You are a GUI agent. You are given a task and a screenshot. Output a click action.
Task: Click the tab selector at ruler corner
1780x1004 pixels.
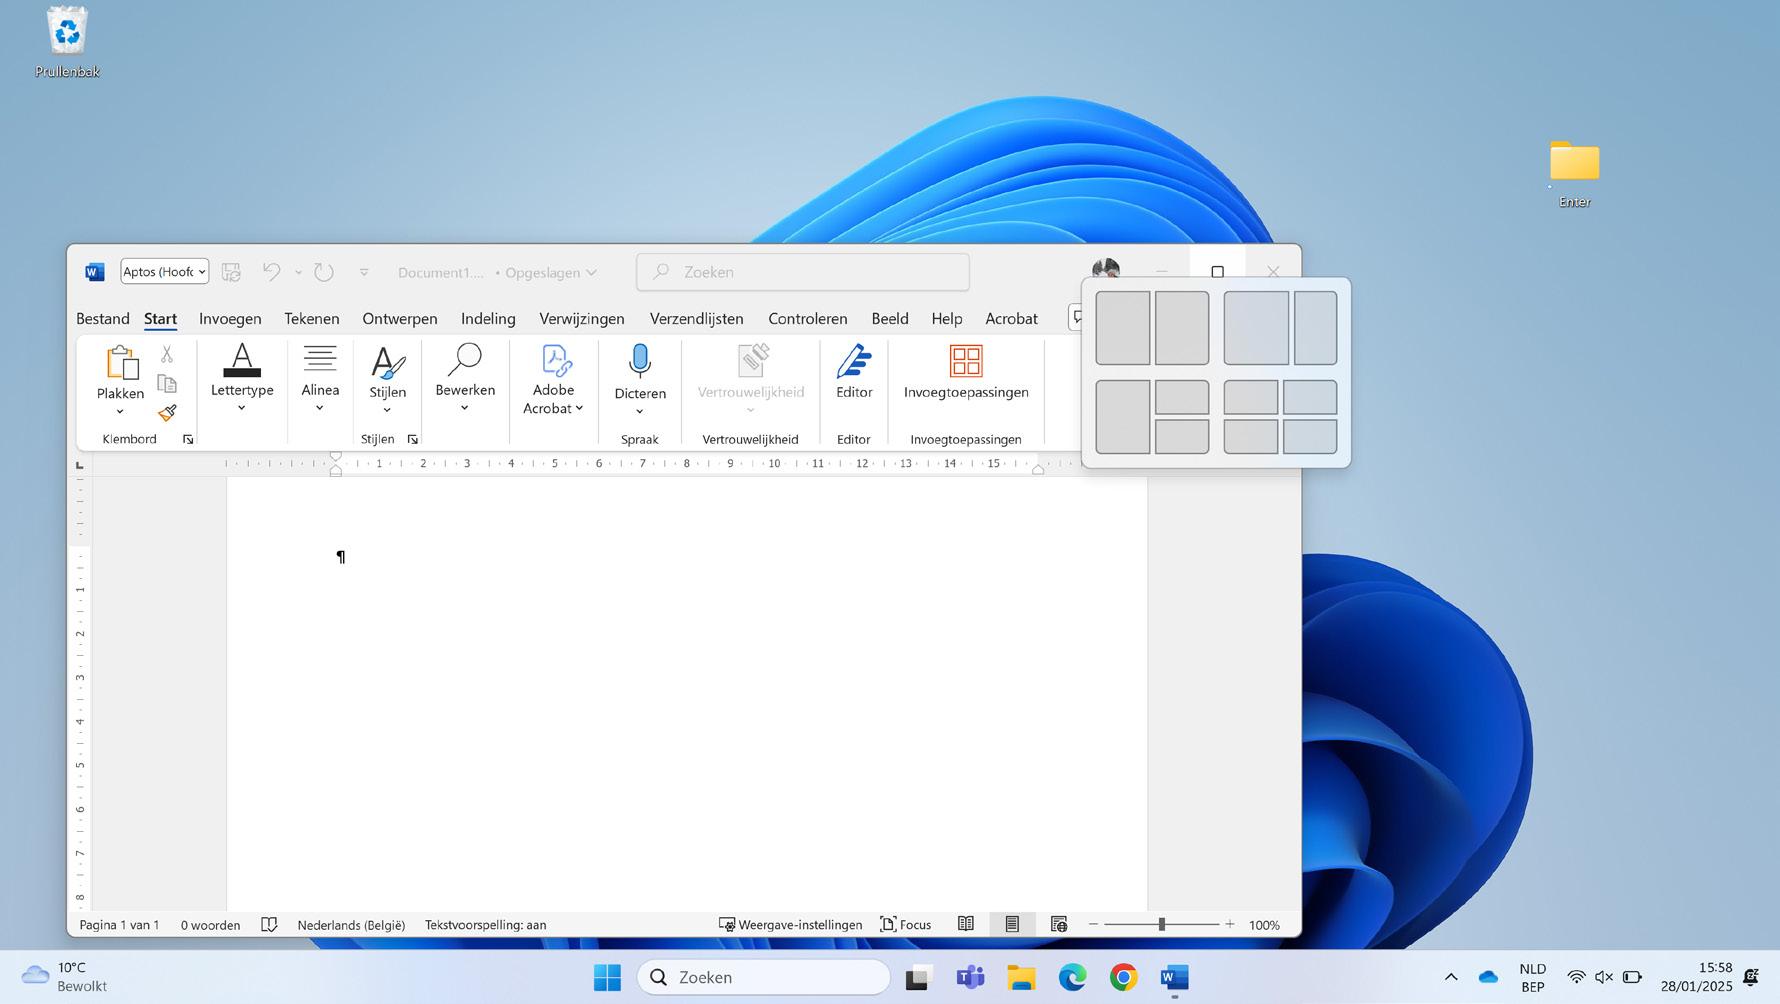coord(80,465)
